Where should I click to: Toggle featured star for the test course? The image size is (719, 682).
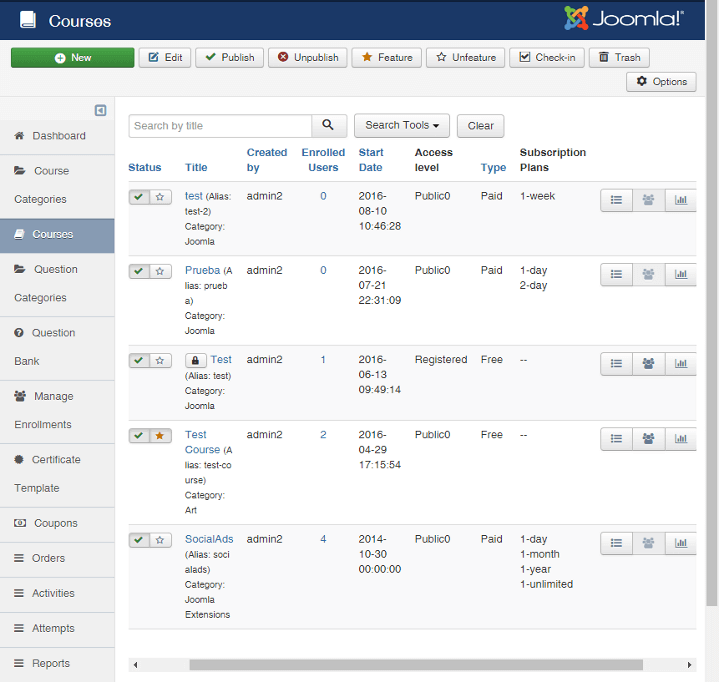pyautogui.click(x=160, y=197)
